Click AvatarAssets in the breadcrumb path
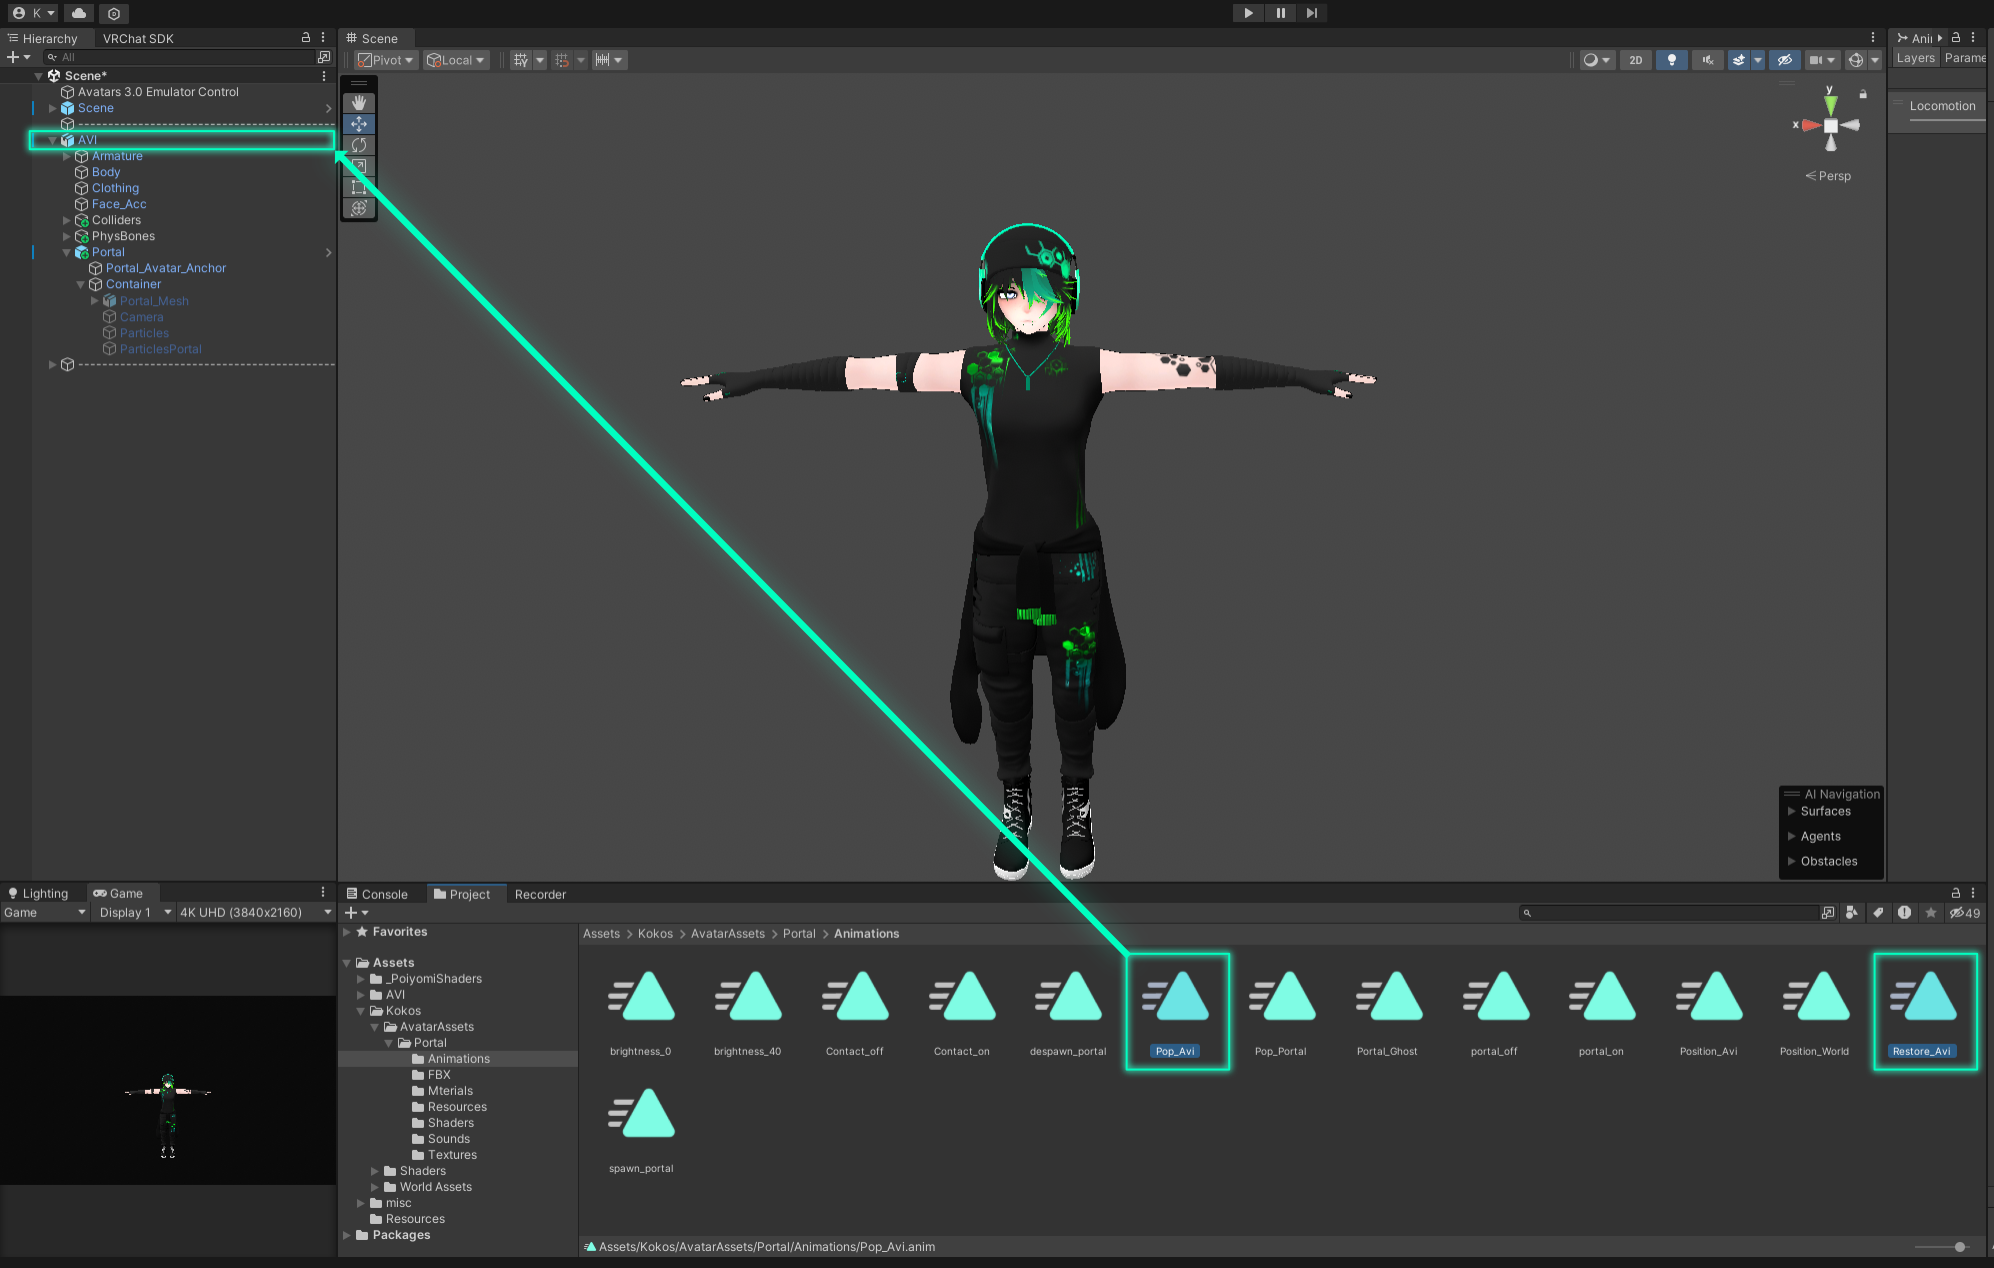 [727, 933]
